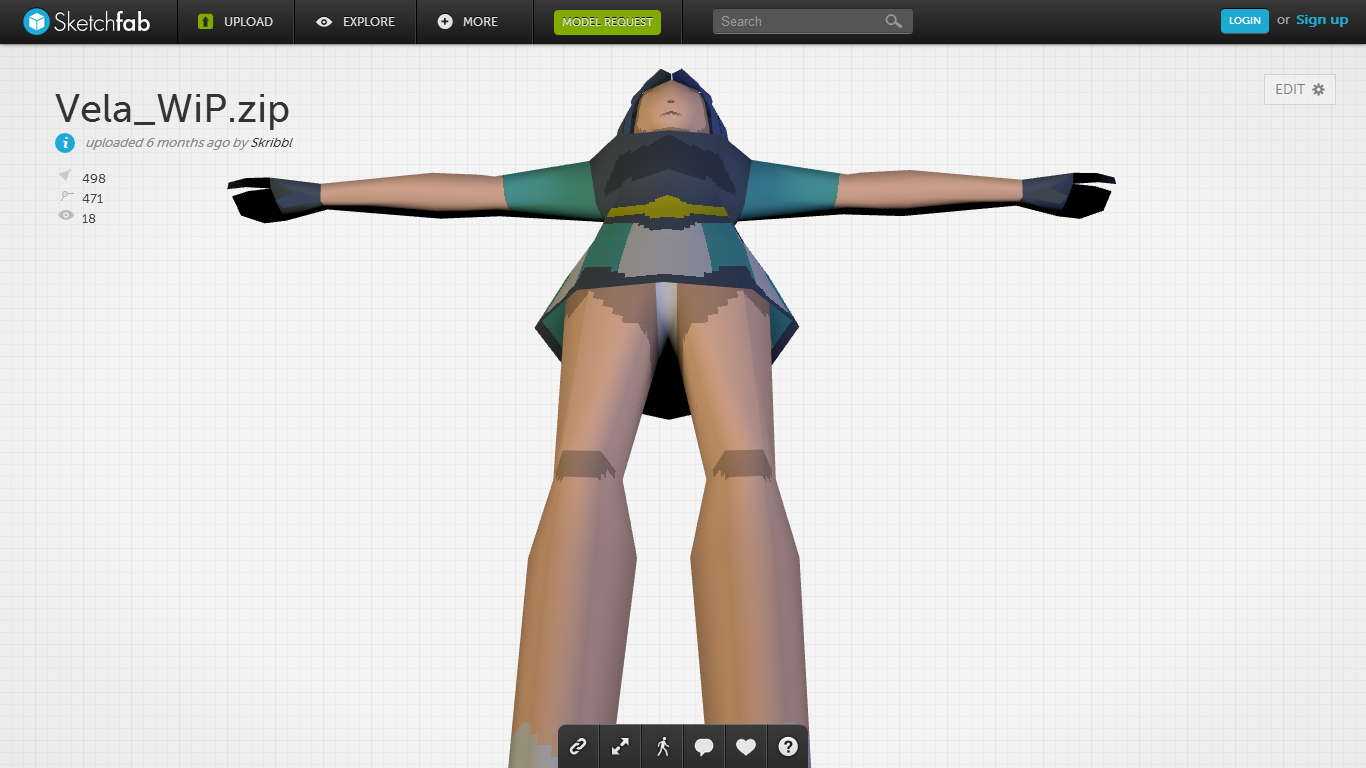Click the blue info icon
This screenshot has height=768, width=1366.
65,143
